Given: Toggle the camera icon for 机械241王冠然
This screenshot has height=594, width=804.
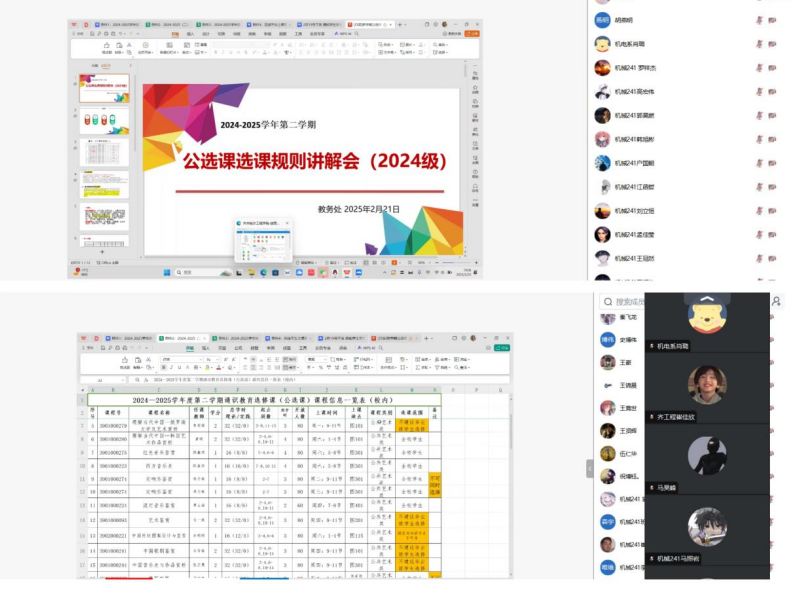Looking at the screenshot, I should [x=772, y=259].
